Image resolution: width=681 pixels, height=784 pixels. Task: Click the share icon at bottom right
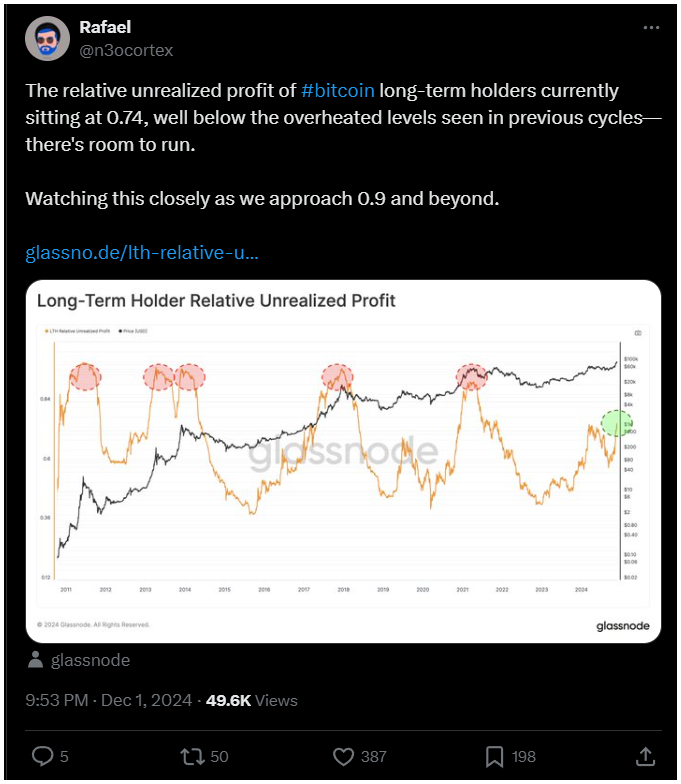coord(645,756)
